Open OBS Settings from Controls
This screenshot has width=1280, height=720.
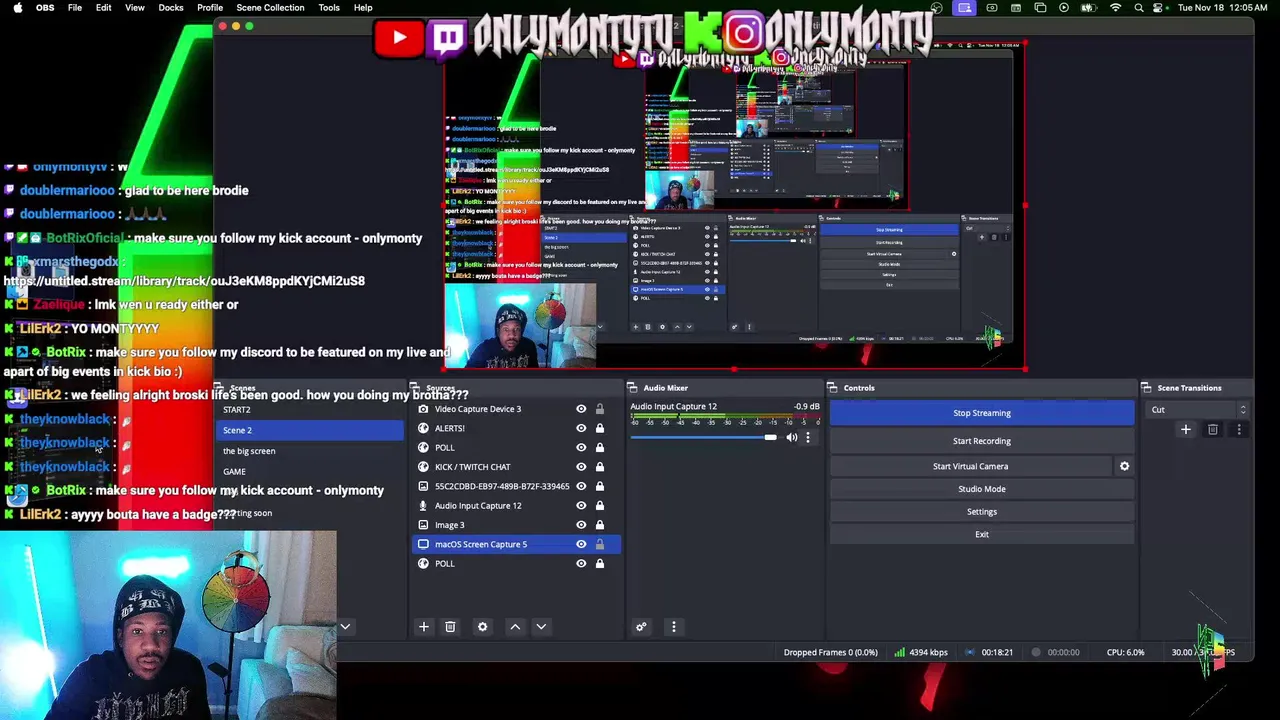982,512
